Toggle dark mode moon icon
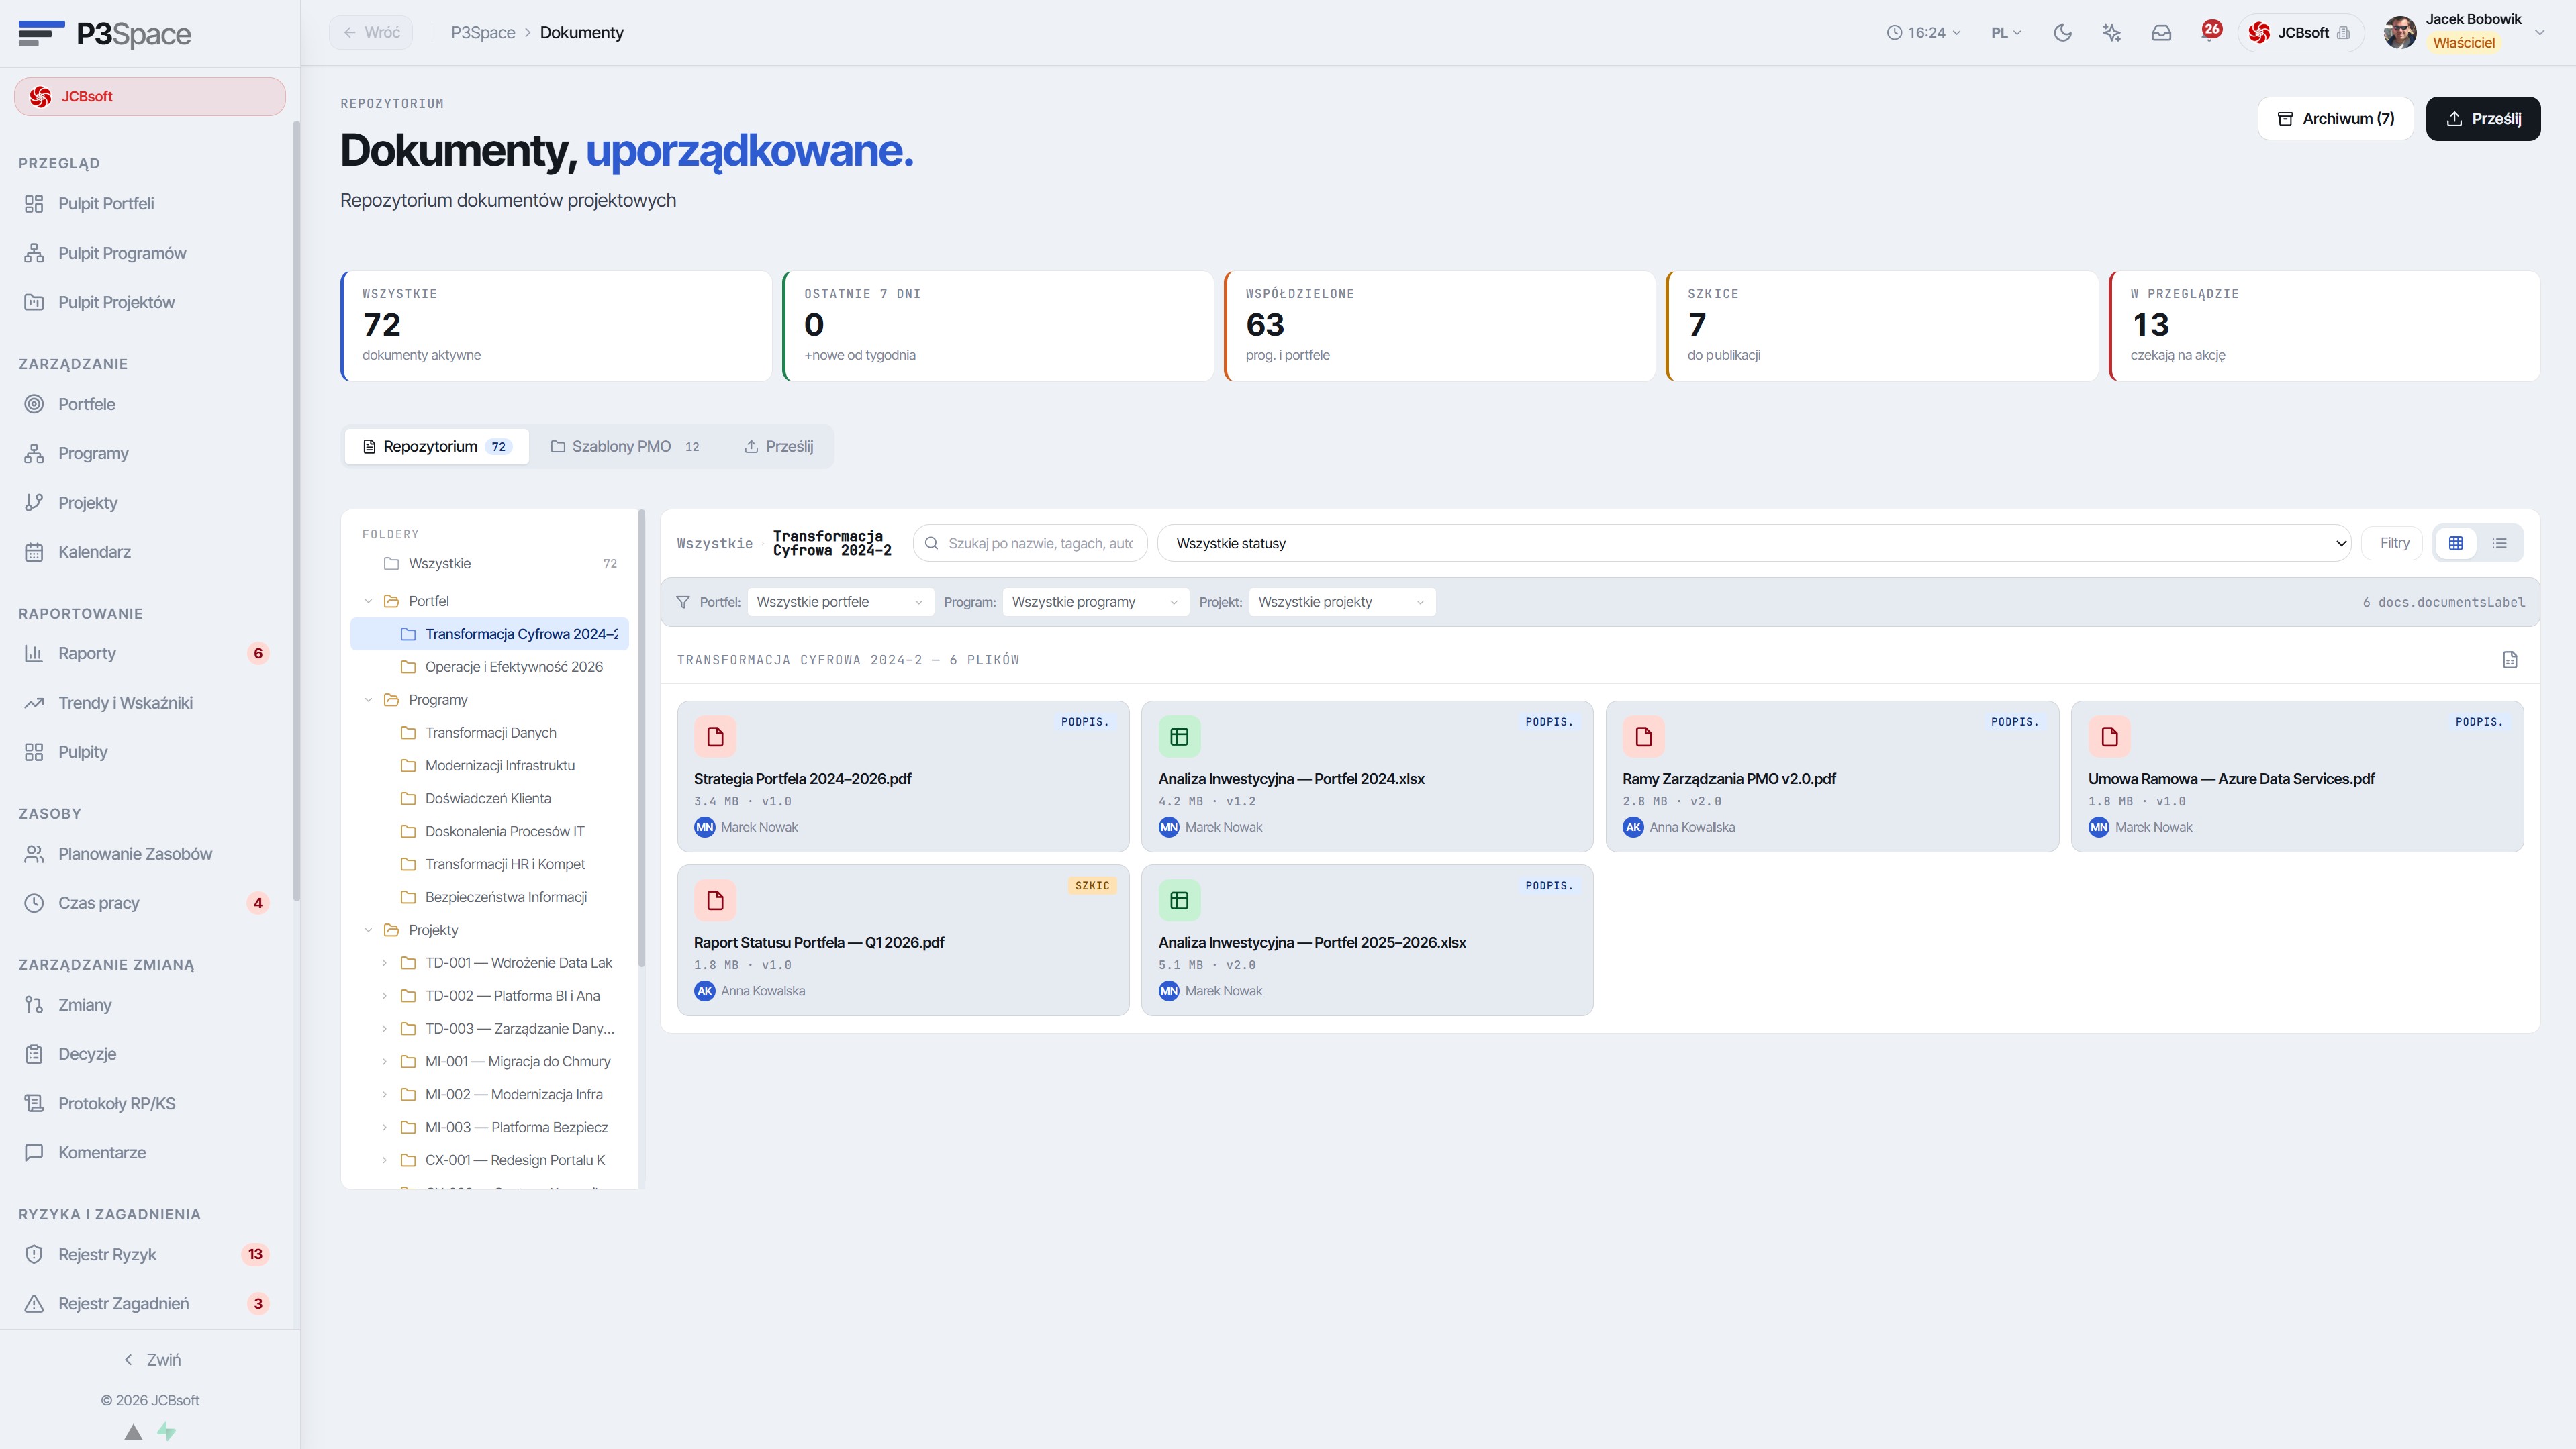The height and width of the screenshot is (1449, 2576). tap(2062, 33)
